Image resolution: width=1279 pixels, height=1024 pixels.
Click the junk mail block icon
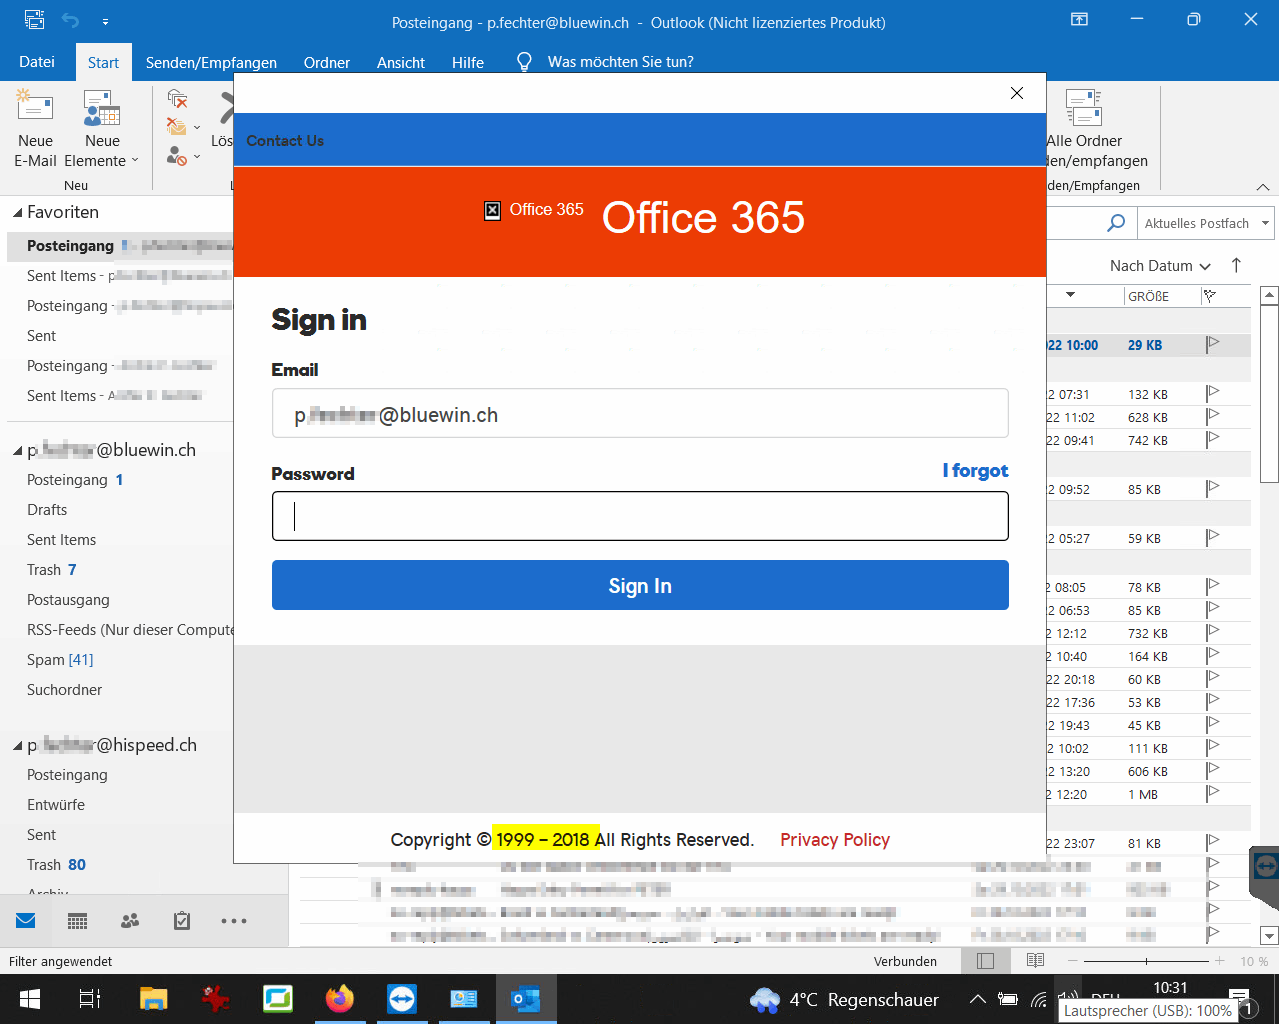(x=177, y=155)
